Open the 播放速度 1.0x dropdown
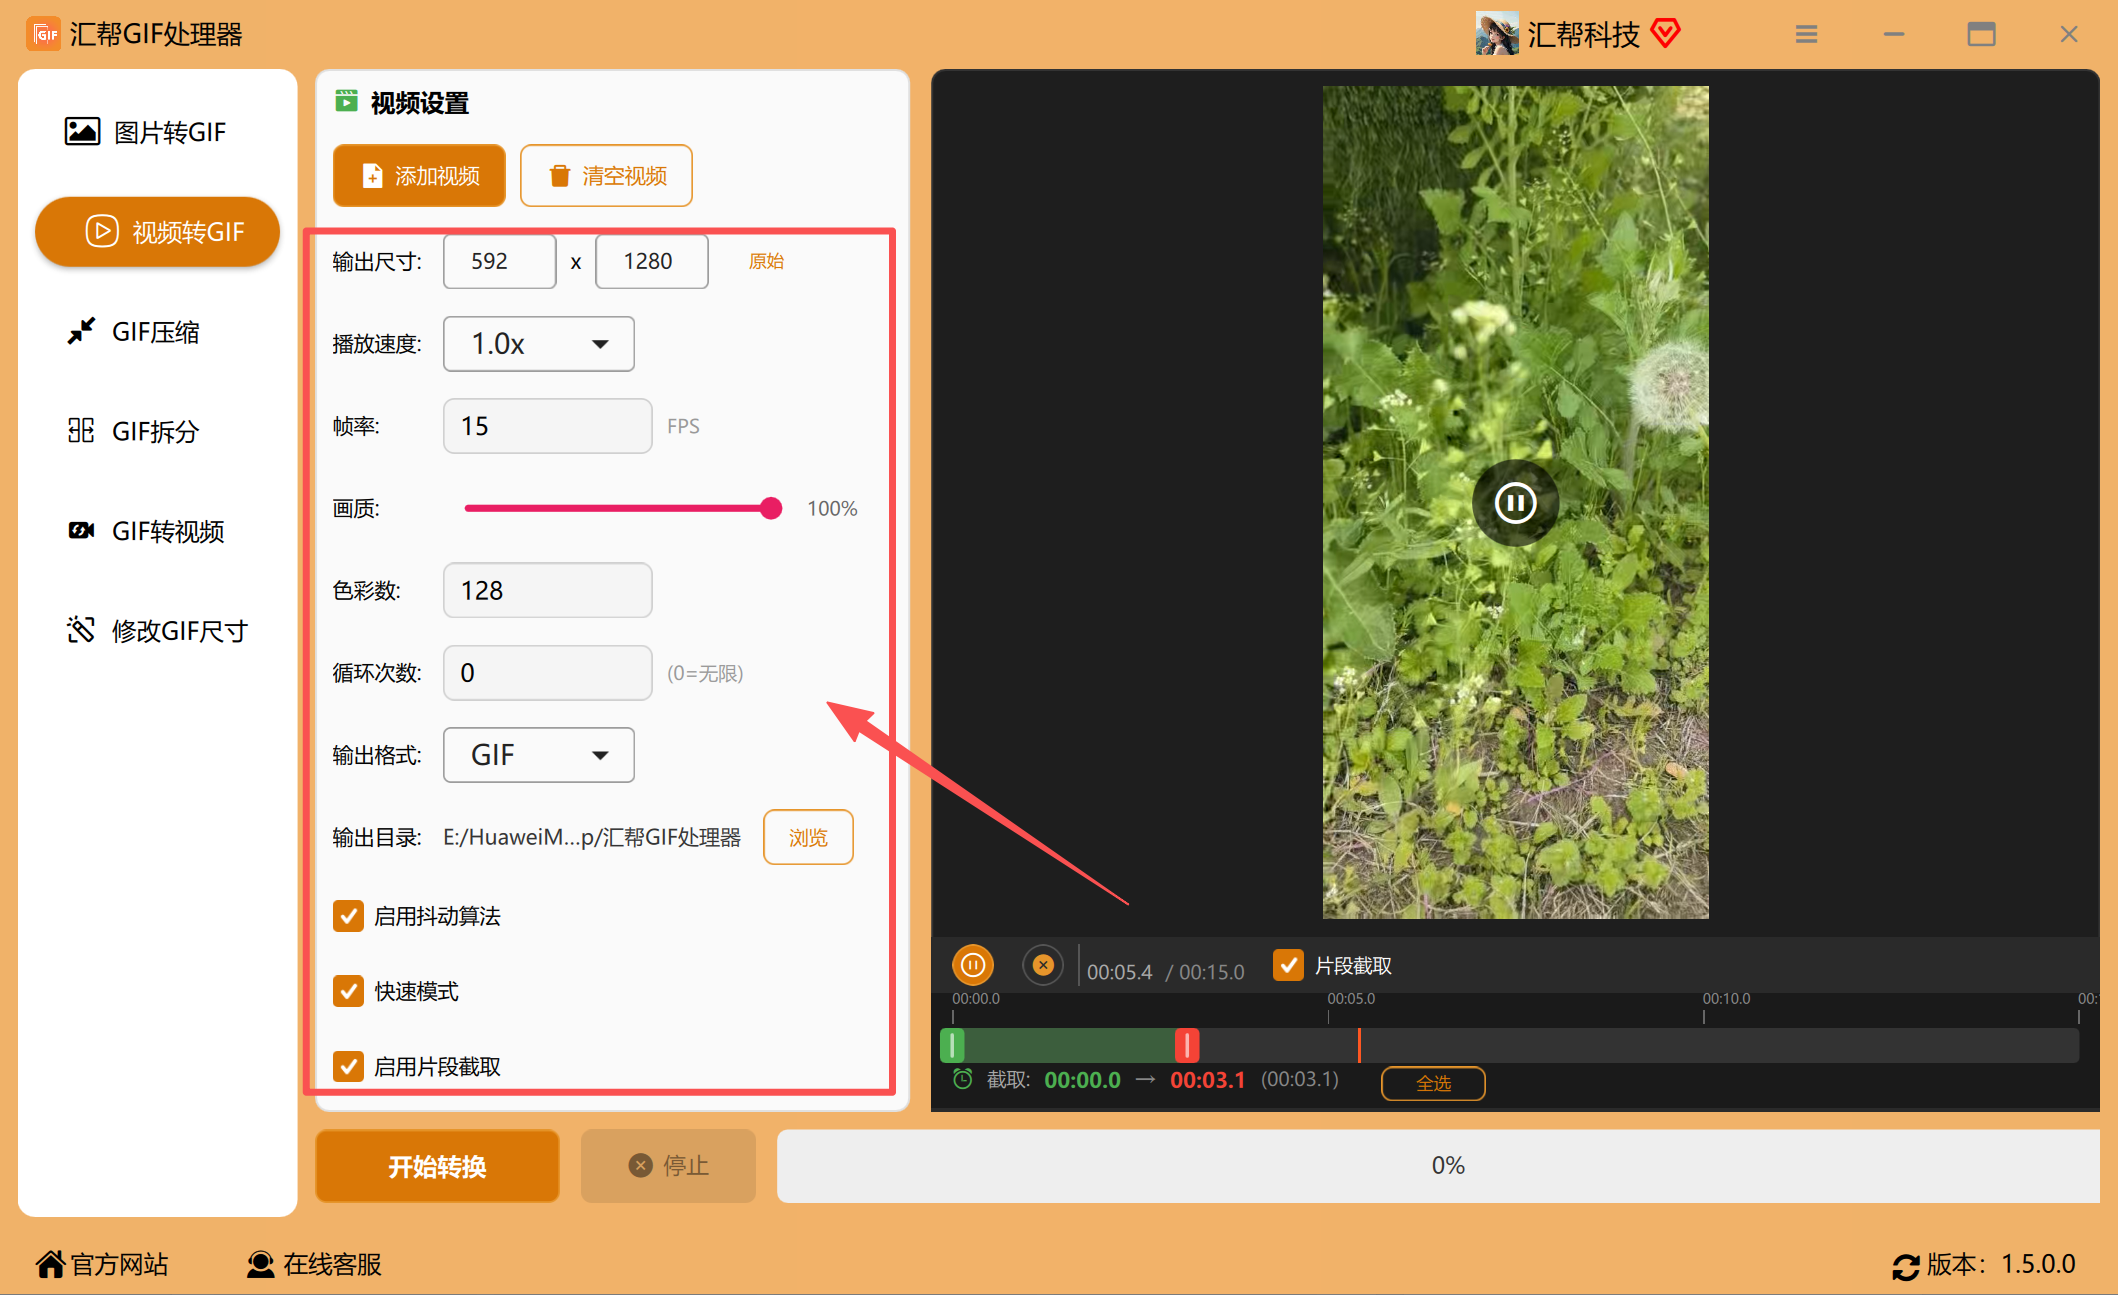2118x1295 pixels. (539, 344)
